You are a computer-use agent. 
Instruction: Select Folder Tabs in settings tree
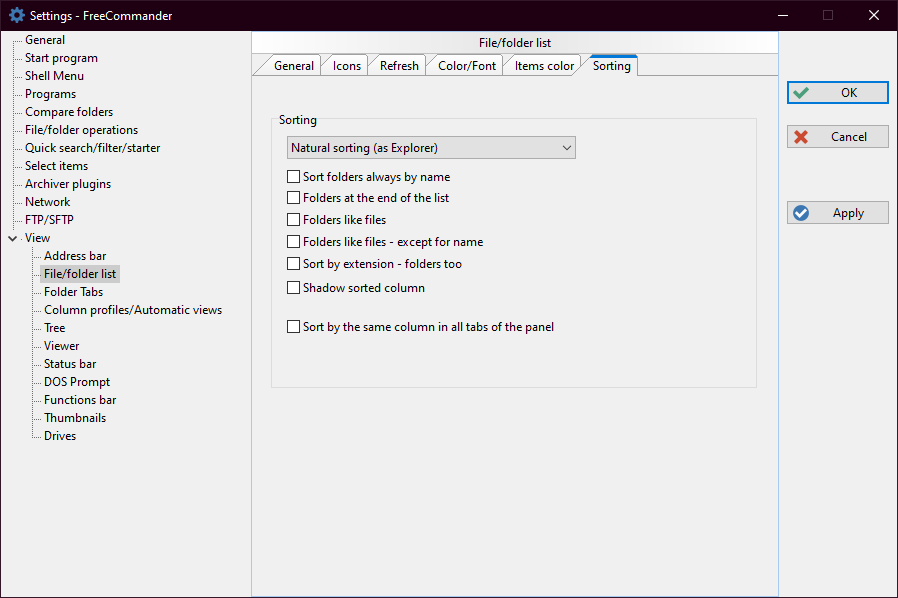click(73, 292)
